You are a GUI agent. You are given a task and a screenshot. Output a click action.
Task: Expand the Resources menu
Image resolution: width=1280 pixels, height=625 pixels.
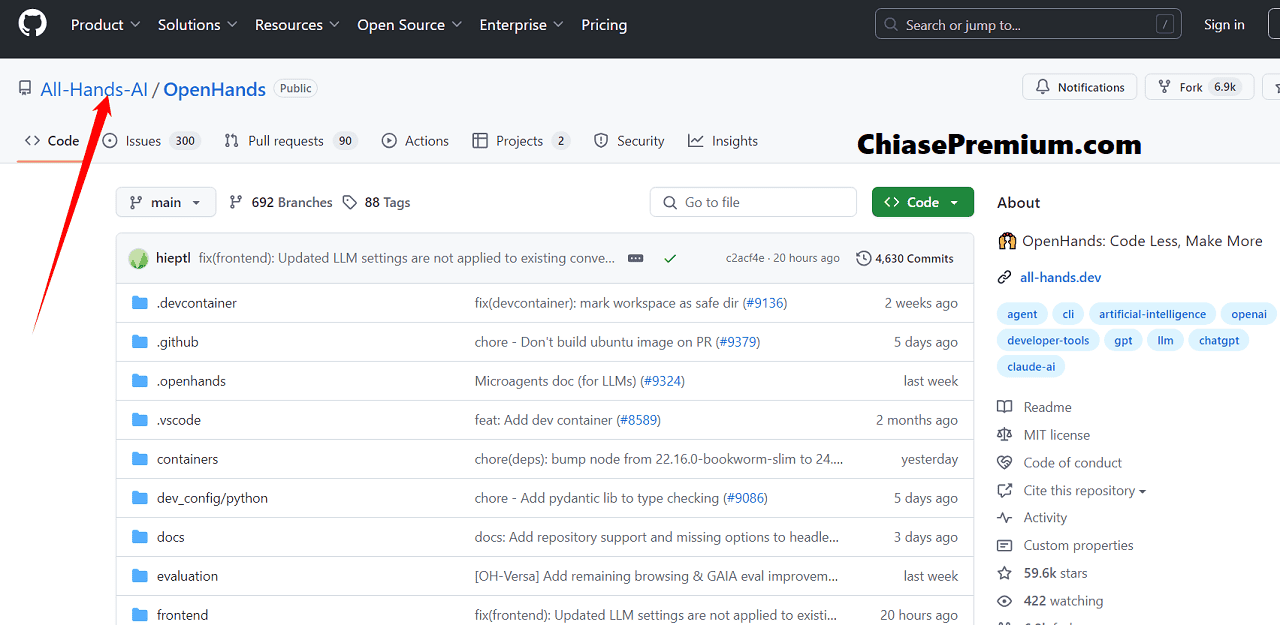pos(297,24)
